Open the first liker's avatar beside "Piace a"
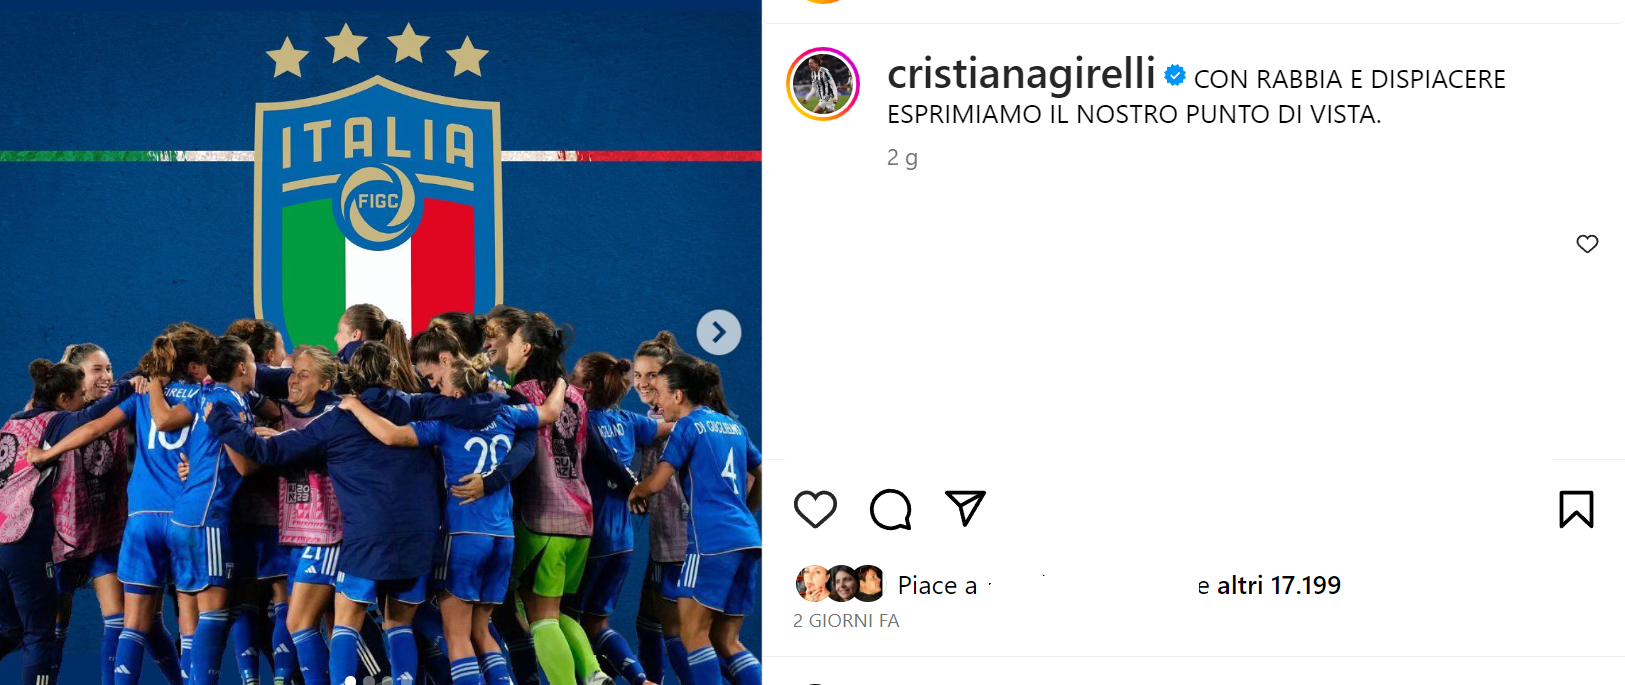This screenshot has height=685, width=1625. 811,583
